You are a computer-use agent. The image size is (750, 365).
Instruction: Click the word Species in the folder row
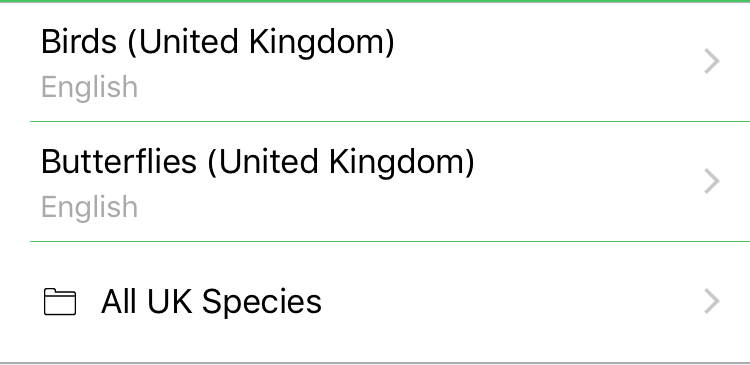262,303
